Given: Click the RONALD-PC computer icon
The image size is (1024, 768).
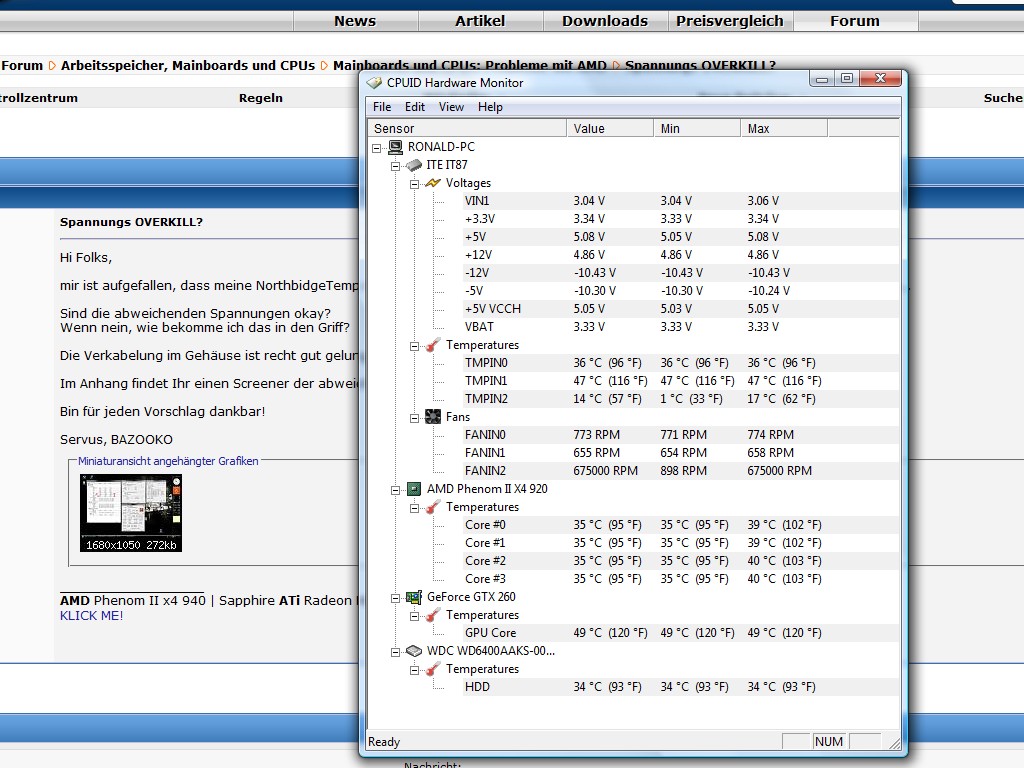Looking at the screenshot, I should point(396,147).
